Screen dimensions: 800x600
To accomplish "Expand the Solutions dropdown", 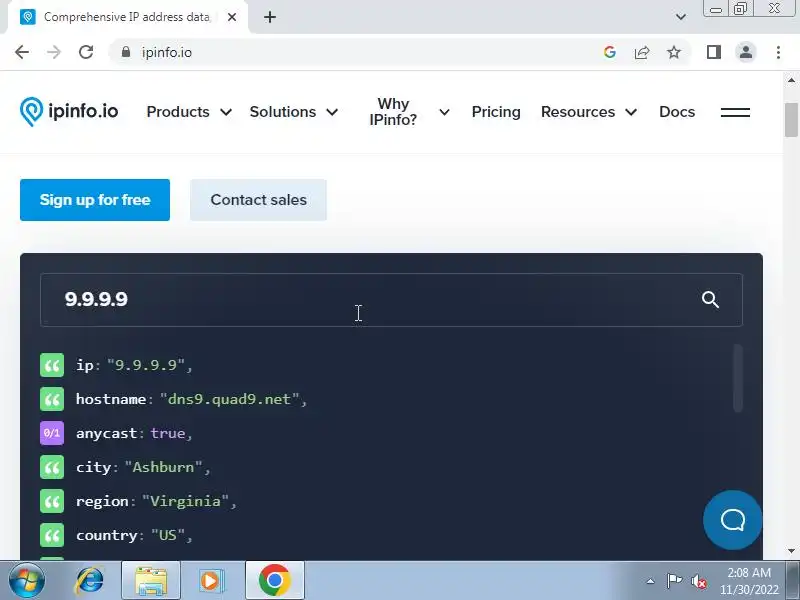I will pos(294,112).
